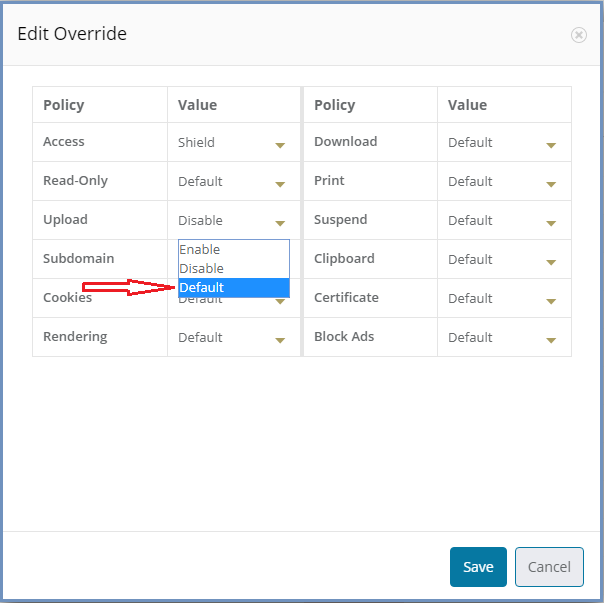
Task: Close the Edit Override dialog with the X icon
Action: click(x=579, y=35)
